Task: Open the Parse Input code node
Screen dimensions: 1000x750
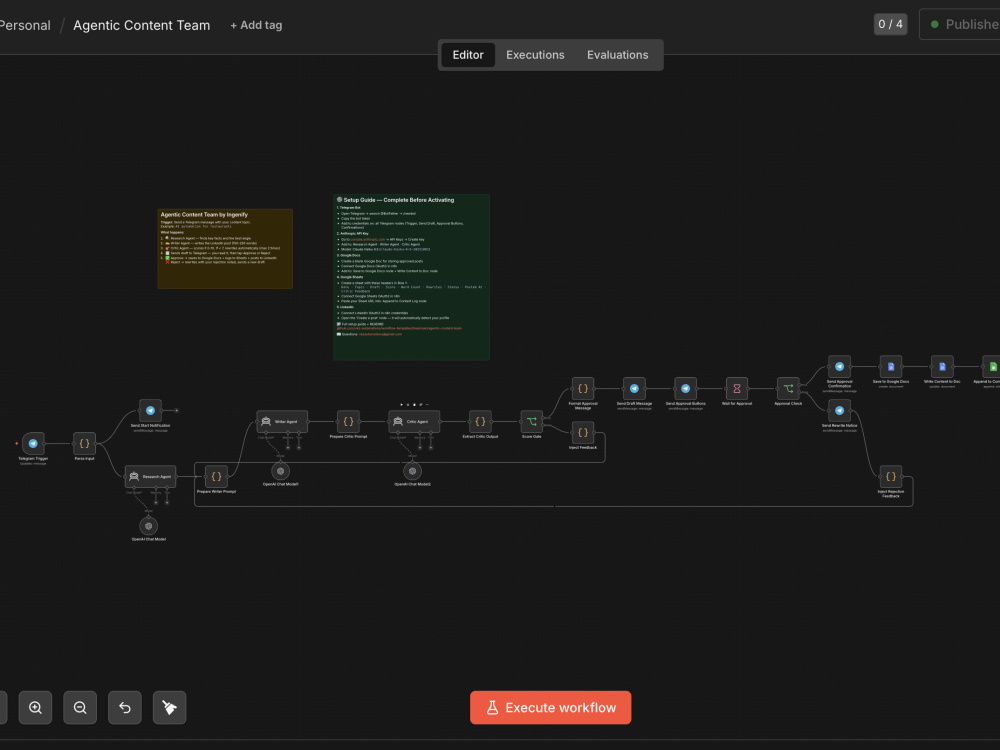Action: point(84,443)
